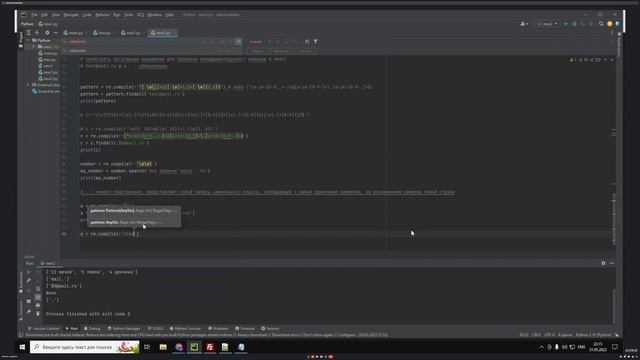The height and width of the screenshot is (360, 640).
Task: Open the Tools menu
Action: [129, 15]
